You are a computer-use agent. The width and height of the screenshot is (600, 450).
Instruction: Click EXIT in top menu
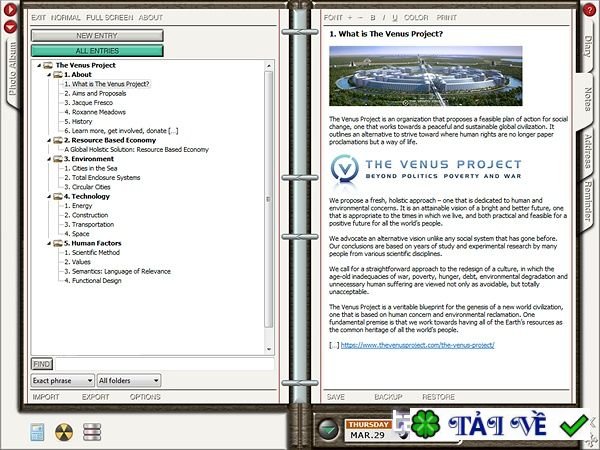click(x=38, y=18)
